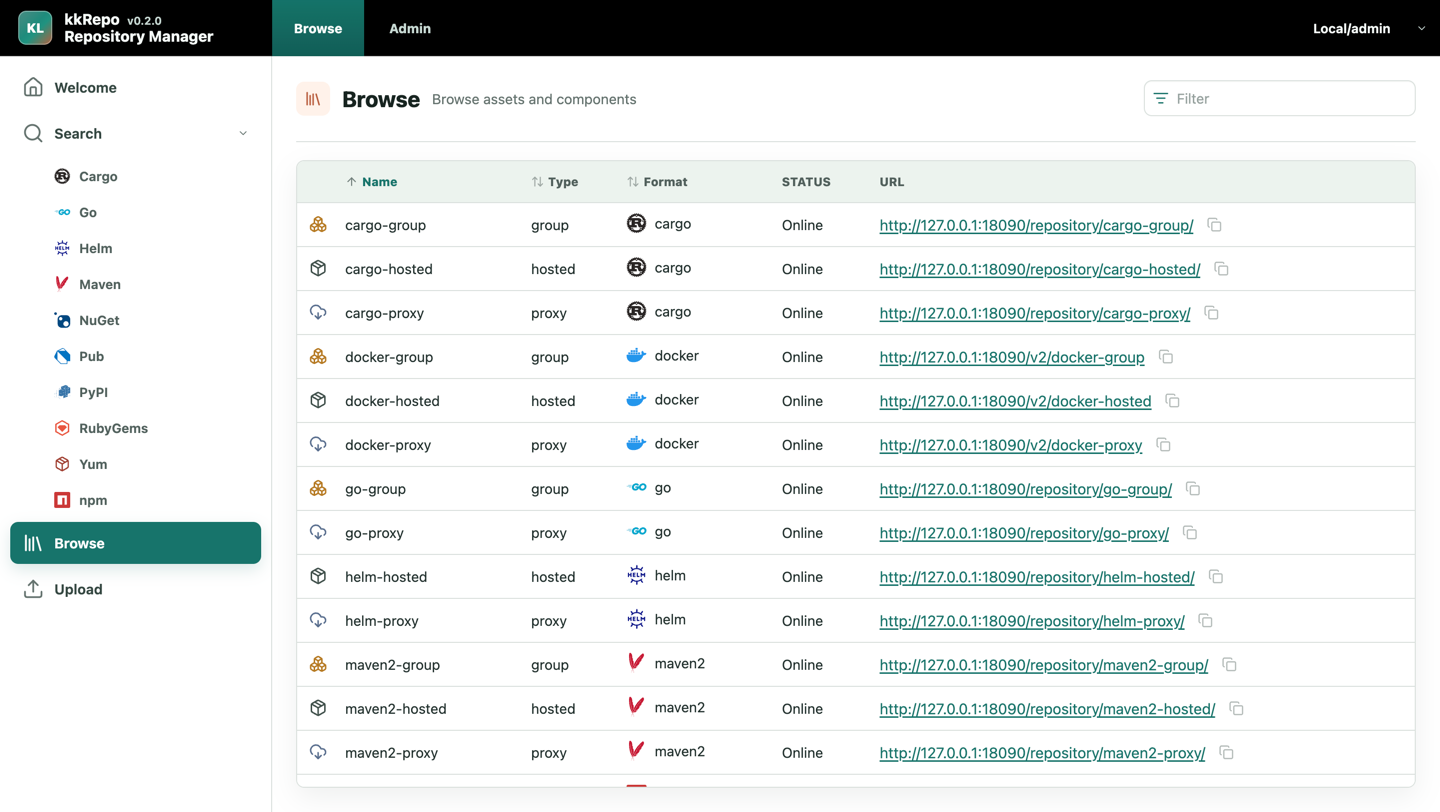The height and width of the screenshot is (812, 1440).
Task: Open the Cargo search icon in sidebar
Action: 62,176
